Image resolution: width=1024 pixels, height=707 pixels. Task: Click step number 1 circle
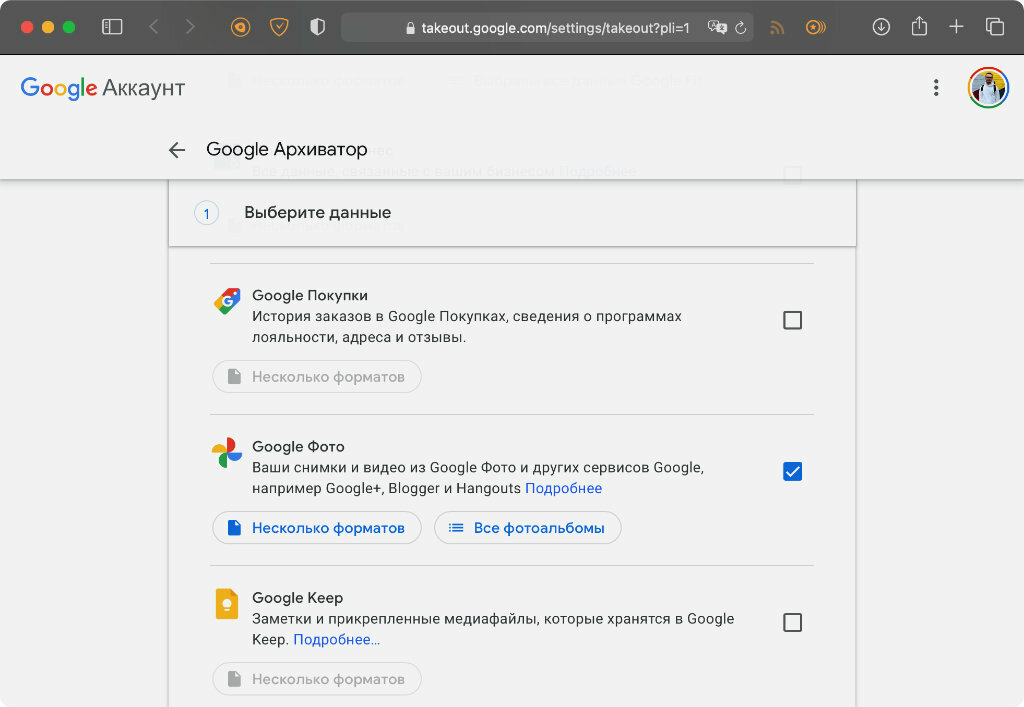click(x=206, y=213)
